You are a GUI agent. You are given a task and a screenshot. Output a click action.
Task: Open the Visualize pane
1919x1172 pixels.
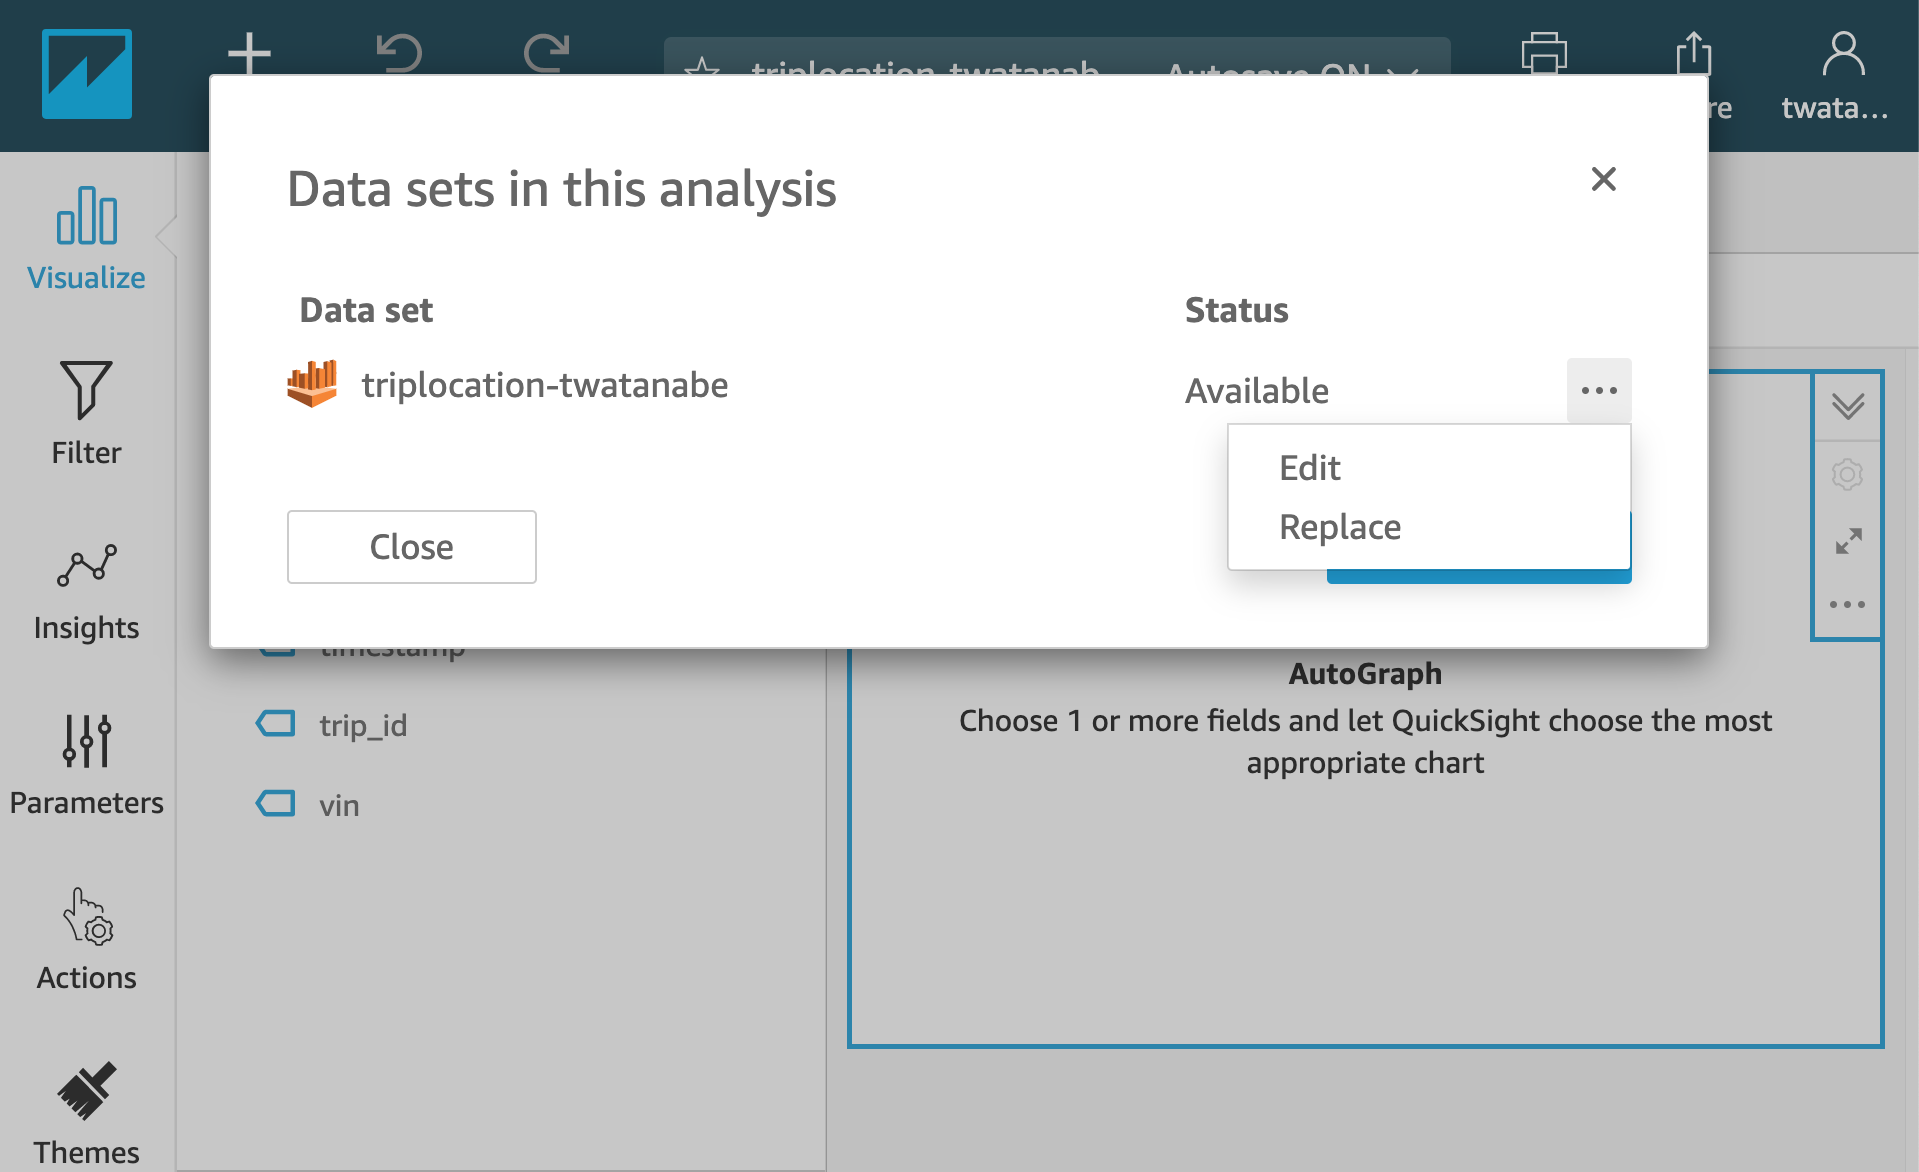click(87, 239)
